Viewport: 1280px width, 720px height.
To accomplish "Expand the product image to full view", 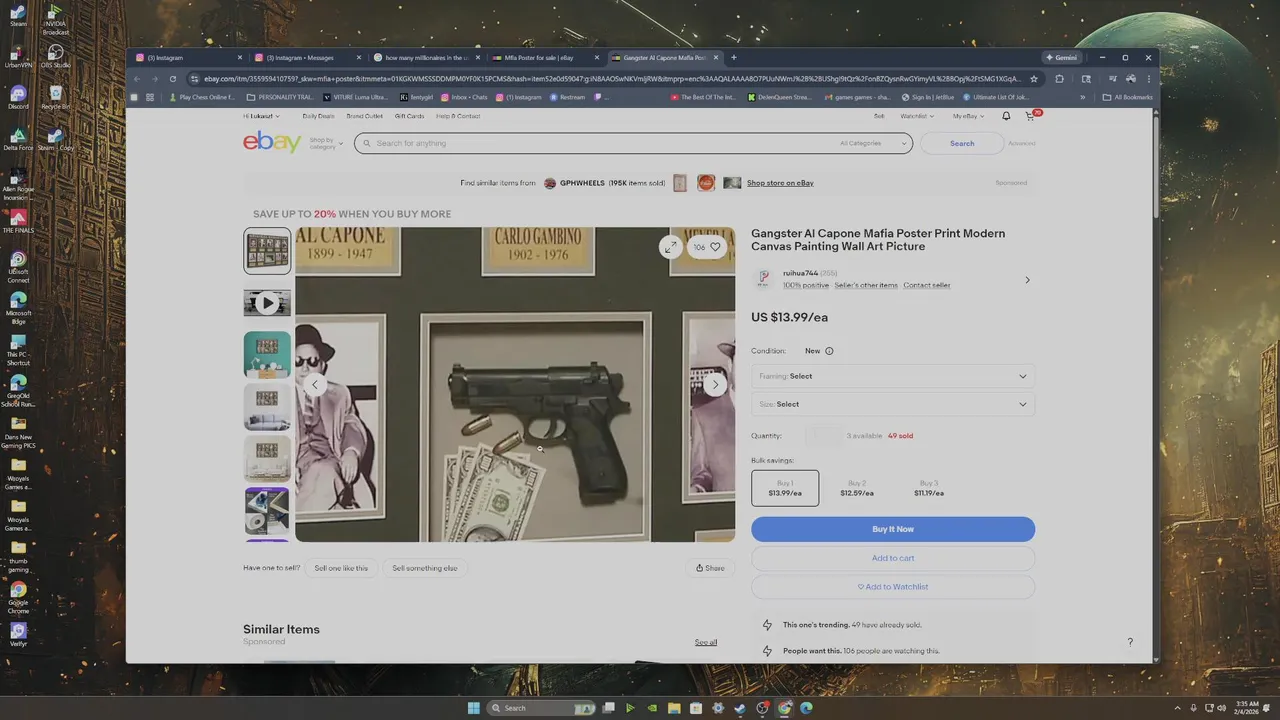I will point(670,246).
